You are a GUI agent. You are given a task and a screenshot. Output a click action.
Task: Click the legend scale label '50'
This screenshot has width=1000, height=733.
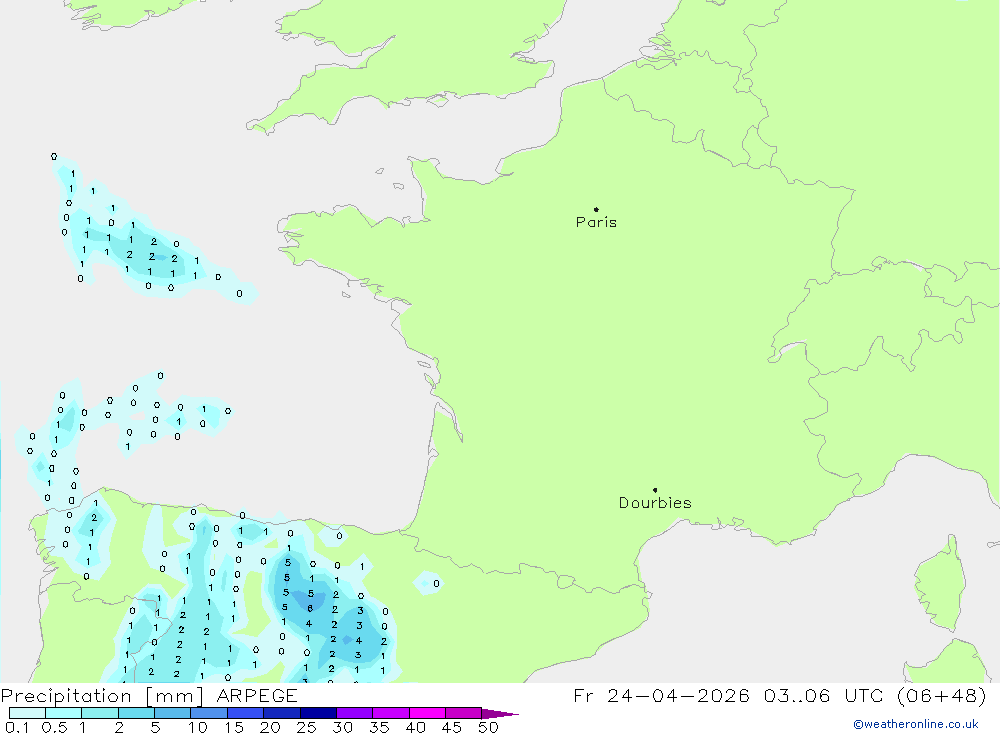[488, 727]
